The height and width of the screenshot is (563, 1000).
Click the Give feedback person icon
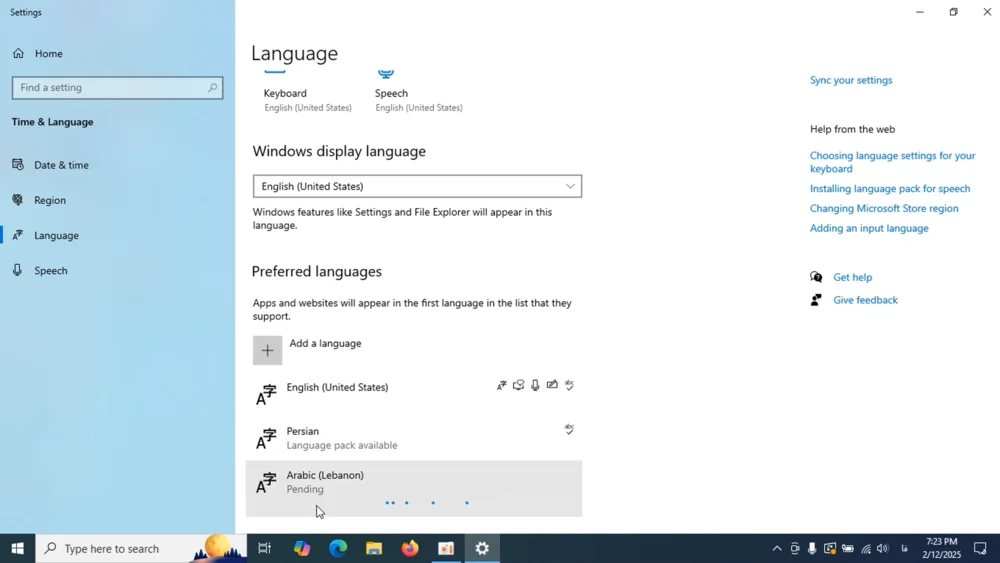(816, 300)
